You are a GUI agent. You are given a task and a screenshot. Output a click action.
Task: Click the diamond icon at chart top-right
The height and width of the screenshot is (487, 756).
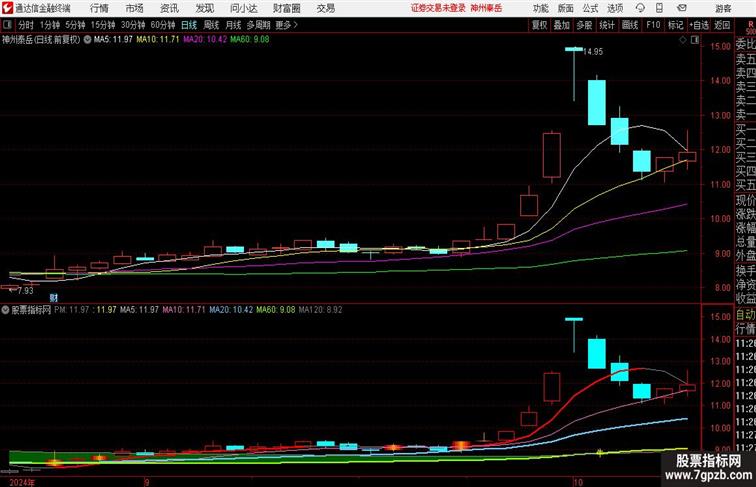point(683,40)
